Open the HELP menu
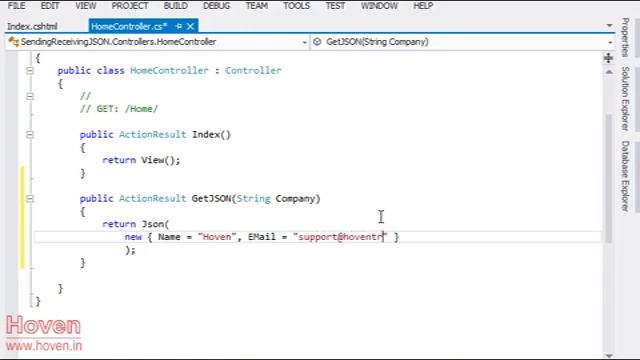 click(423, 6)
